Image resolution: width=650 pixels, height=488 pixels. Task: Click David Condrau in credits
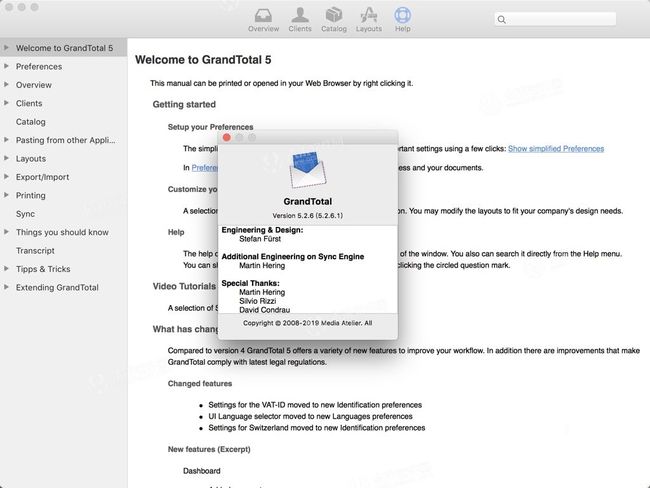pos(264,310)
